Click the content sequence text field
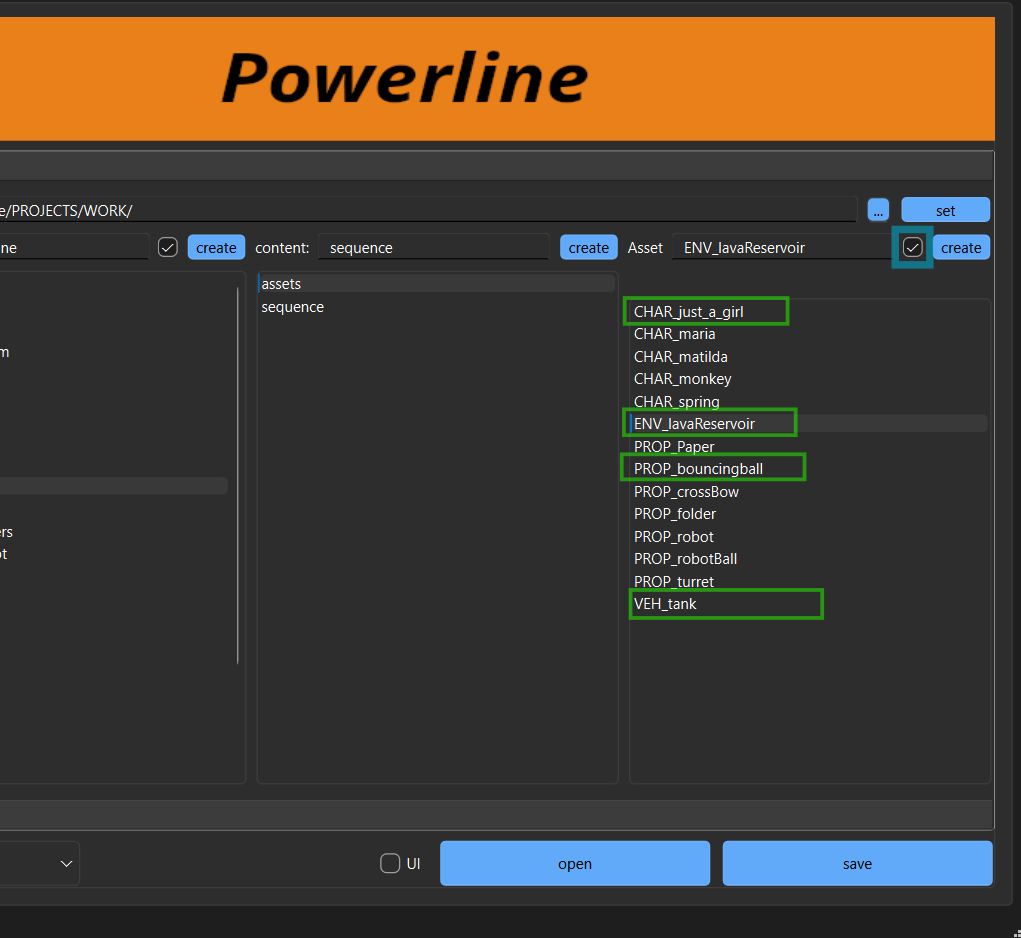The width and height of the screenshot is (1021, 938). [432, 247]
